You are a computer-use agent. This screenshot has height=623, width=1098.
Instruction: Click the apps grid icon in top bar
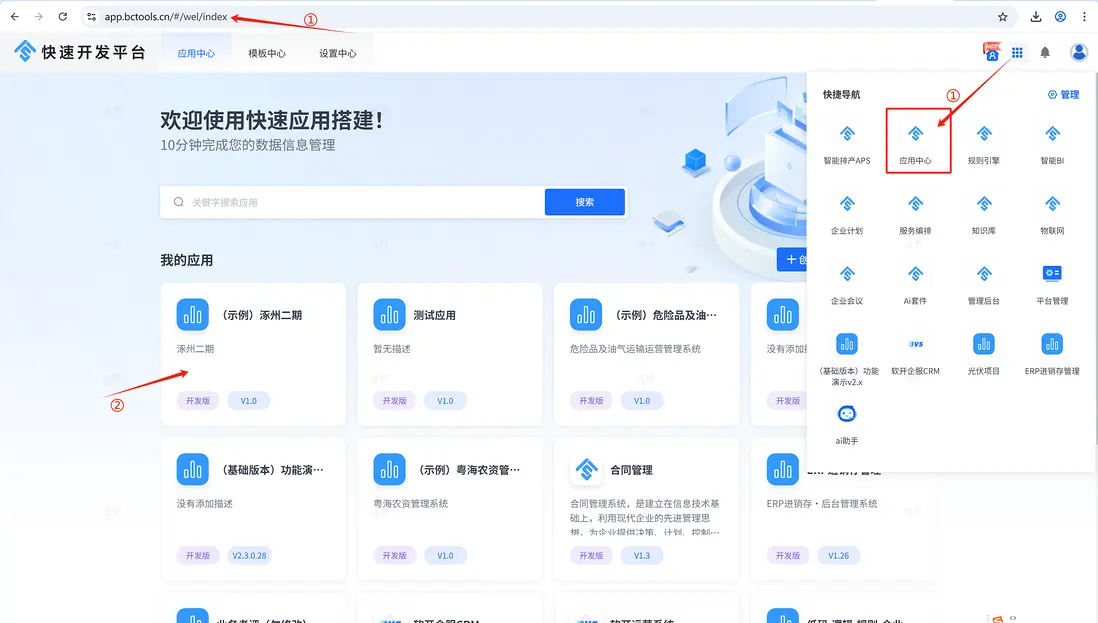click(x=1017, y=53)
